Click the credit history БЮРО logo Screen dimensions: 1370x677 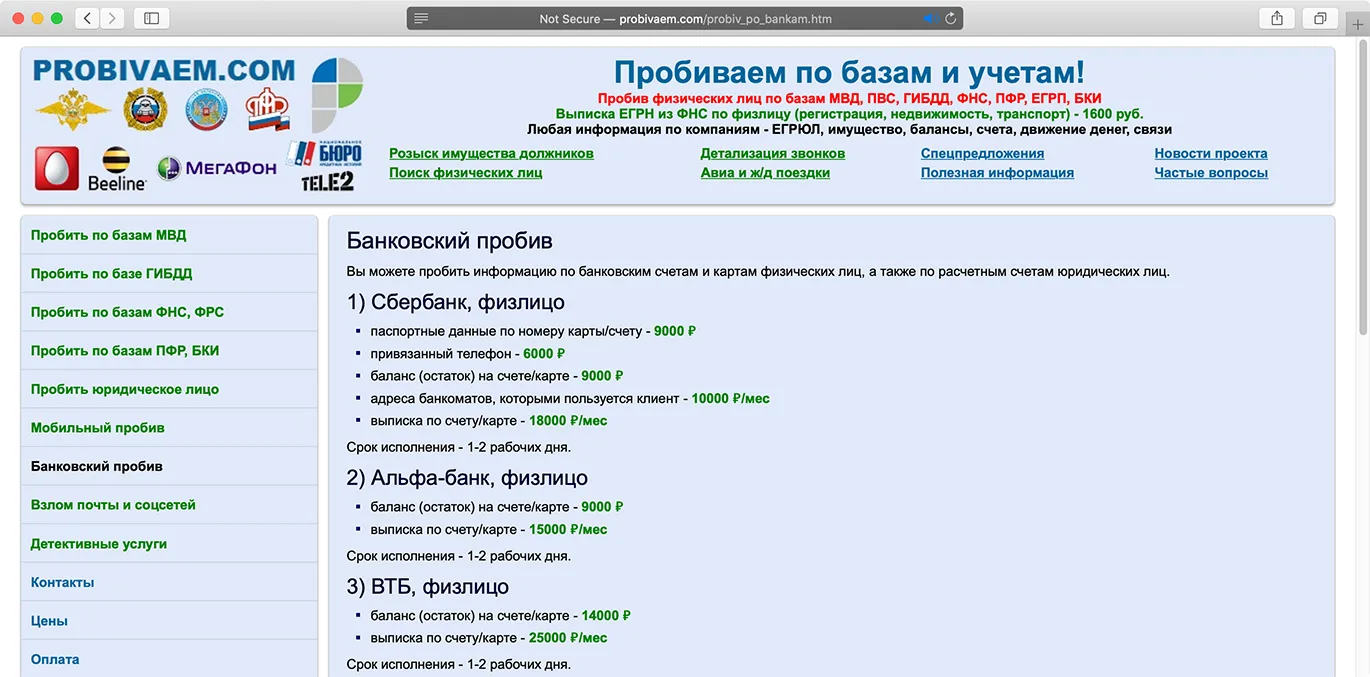(x=324, y=153)
